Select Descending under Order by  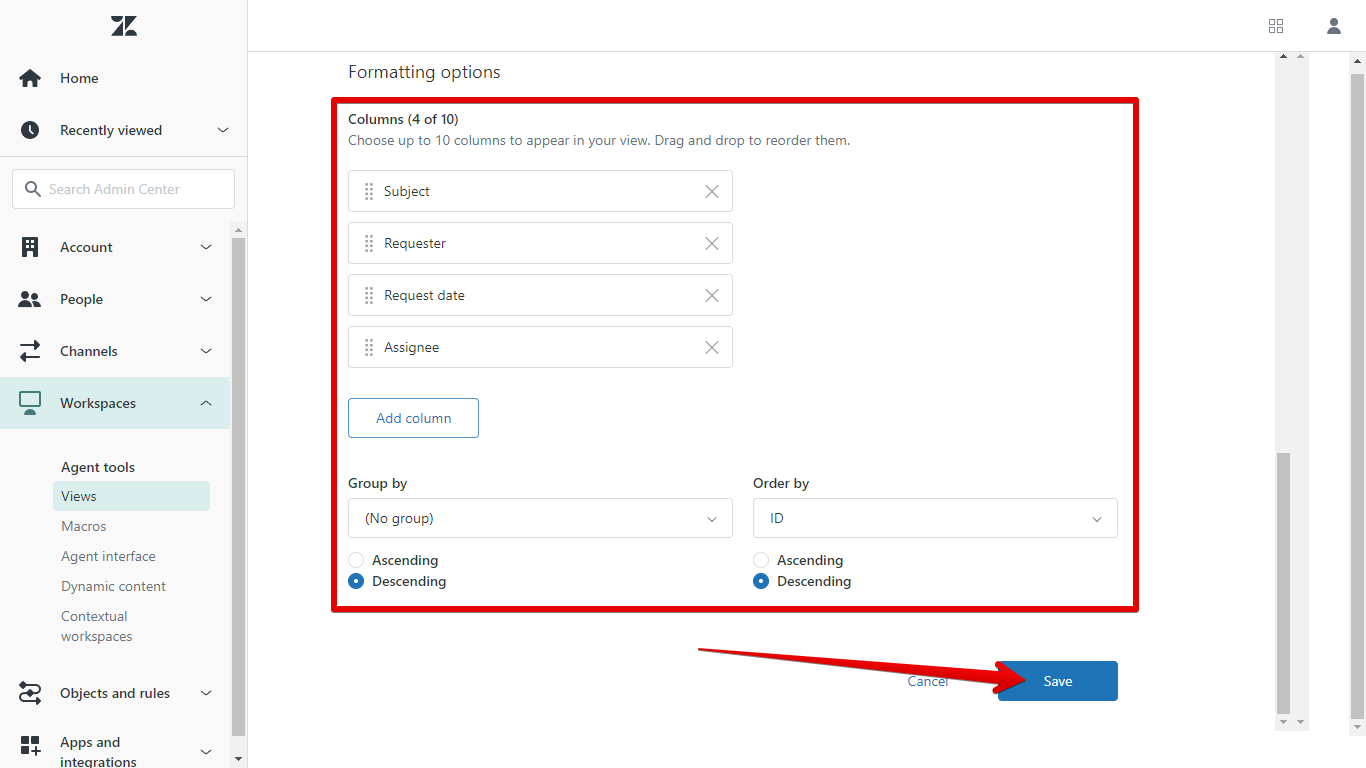point(761,581)
